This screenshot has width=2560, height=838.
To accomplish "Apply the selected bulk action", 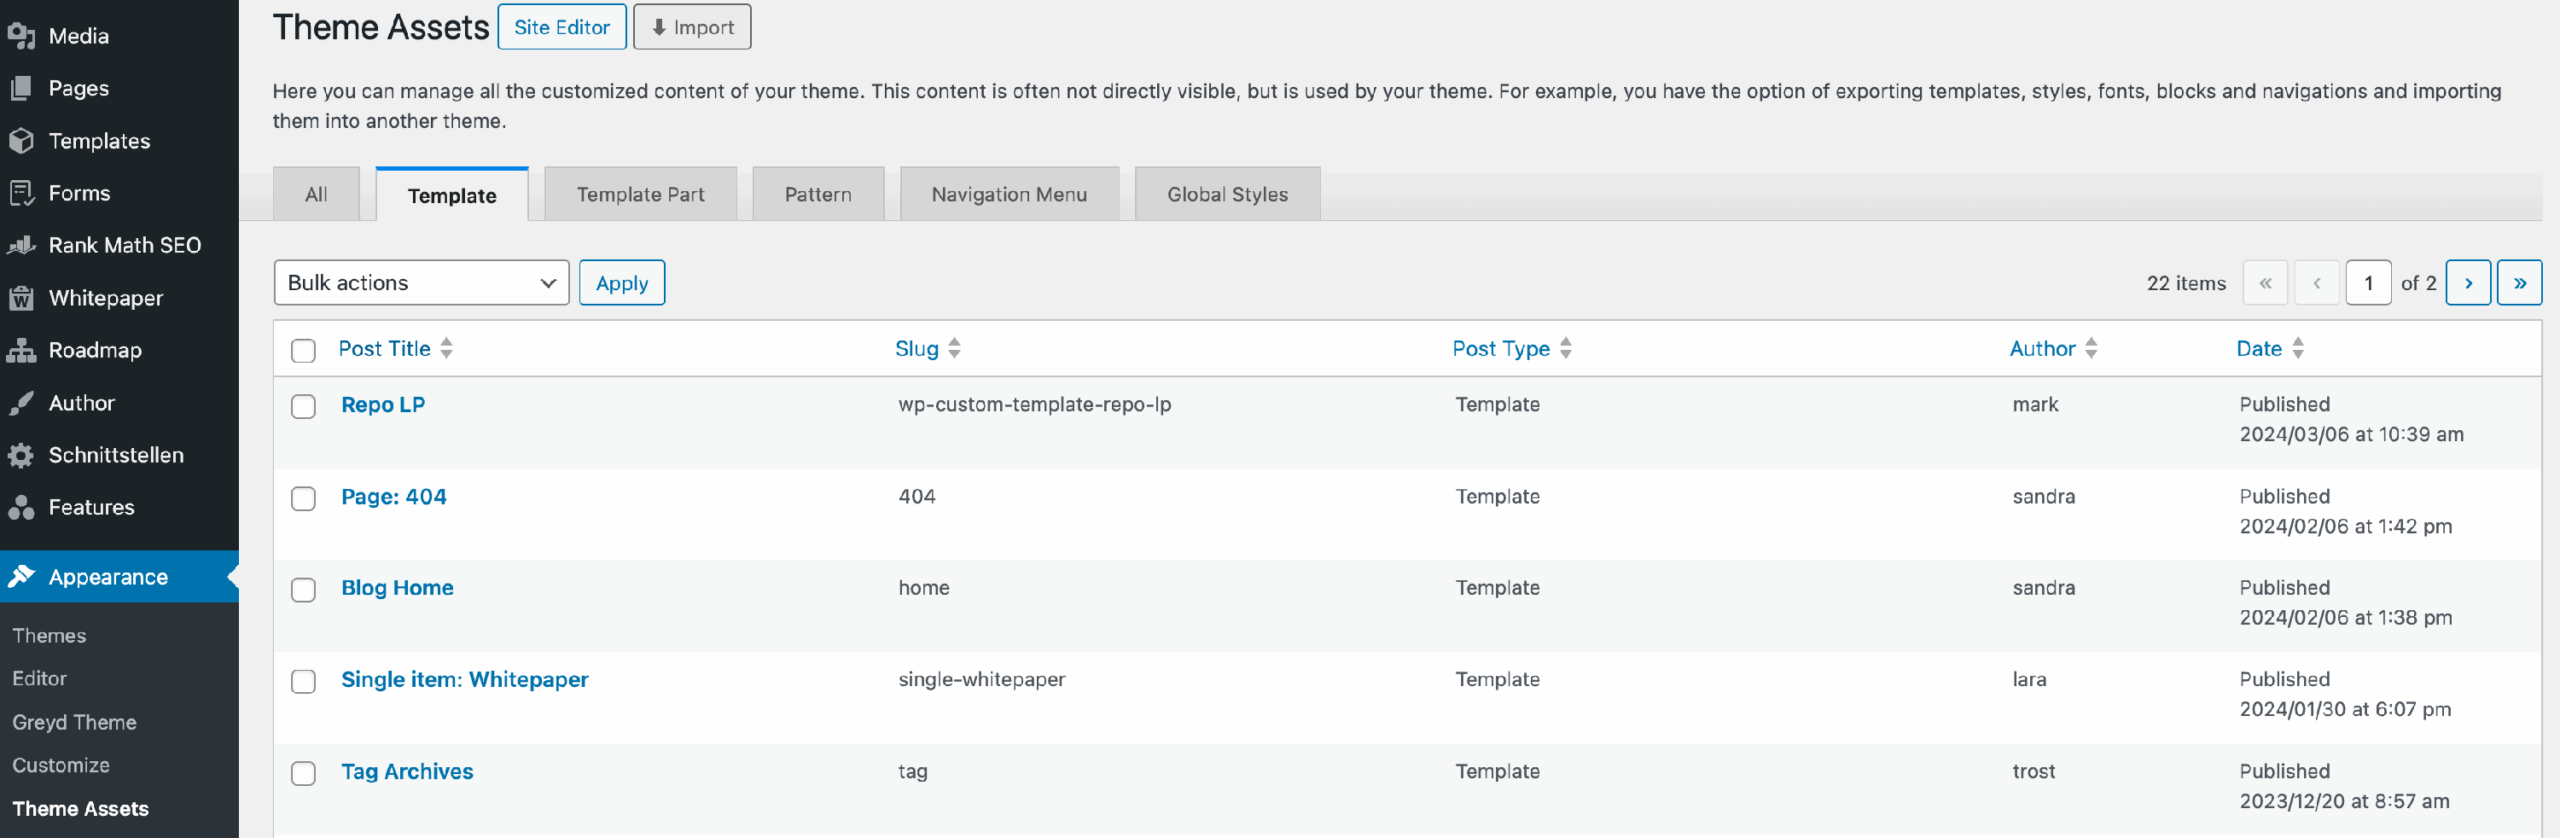I will click(x=622, y=283).
